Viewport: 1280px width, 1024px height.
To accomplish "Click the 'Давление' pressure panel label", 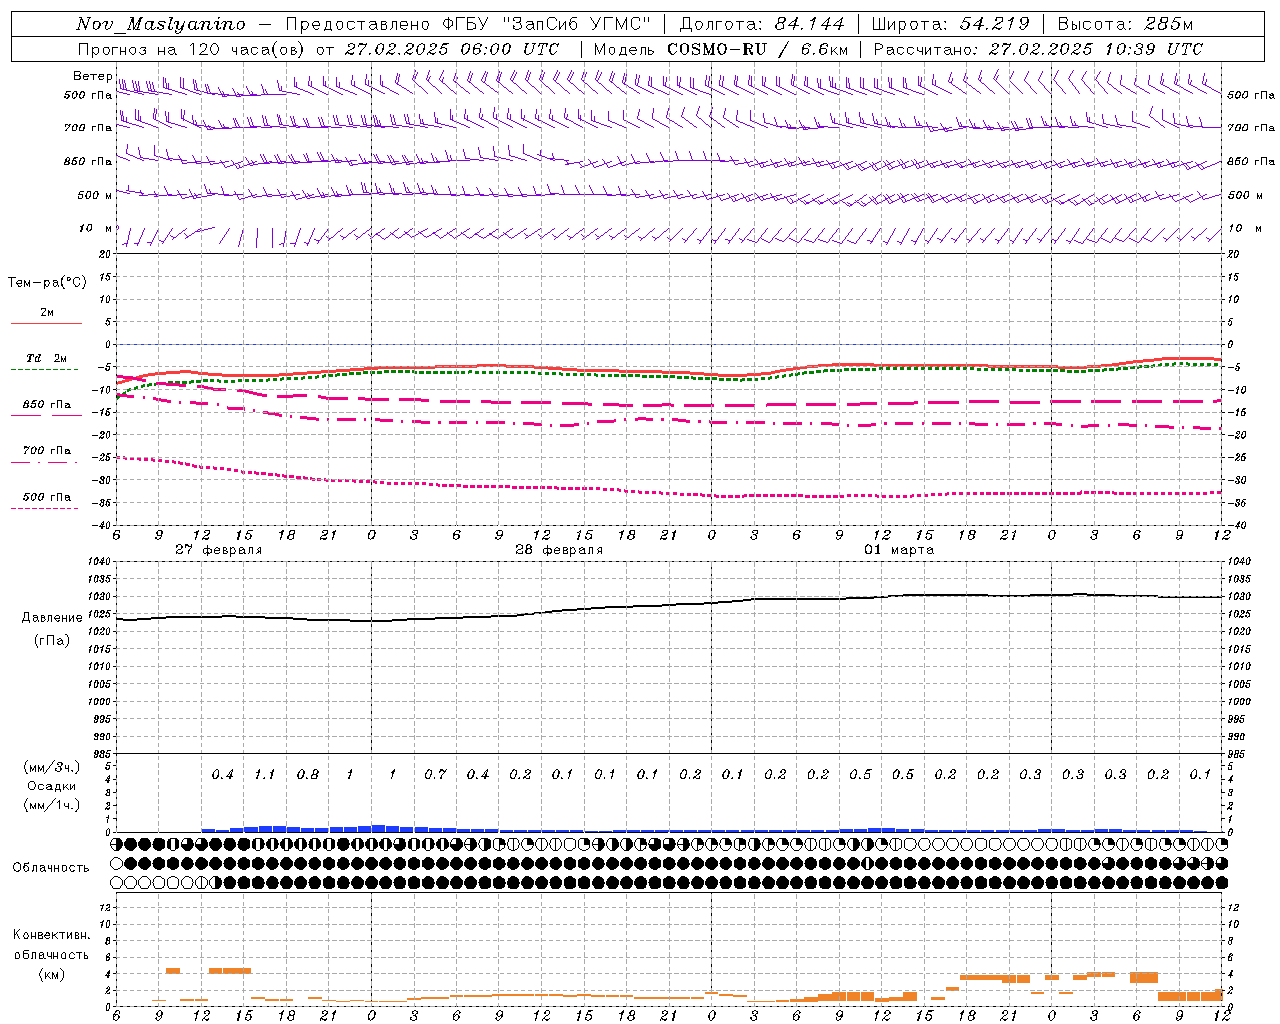I will pos(52,618).
